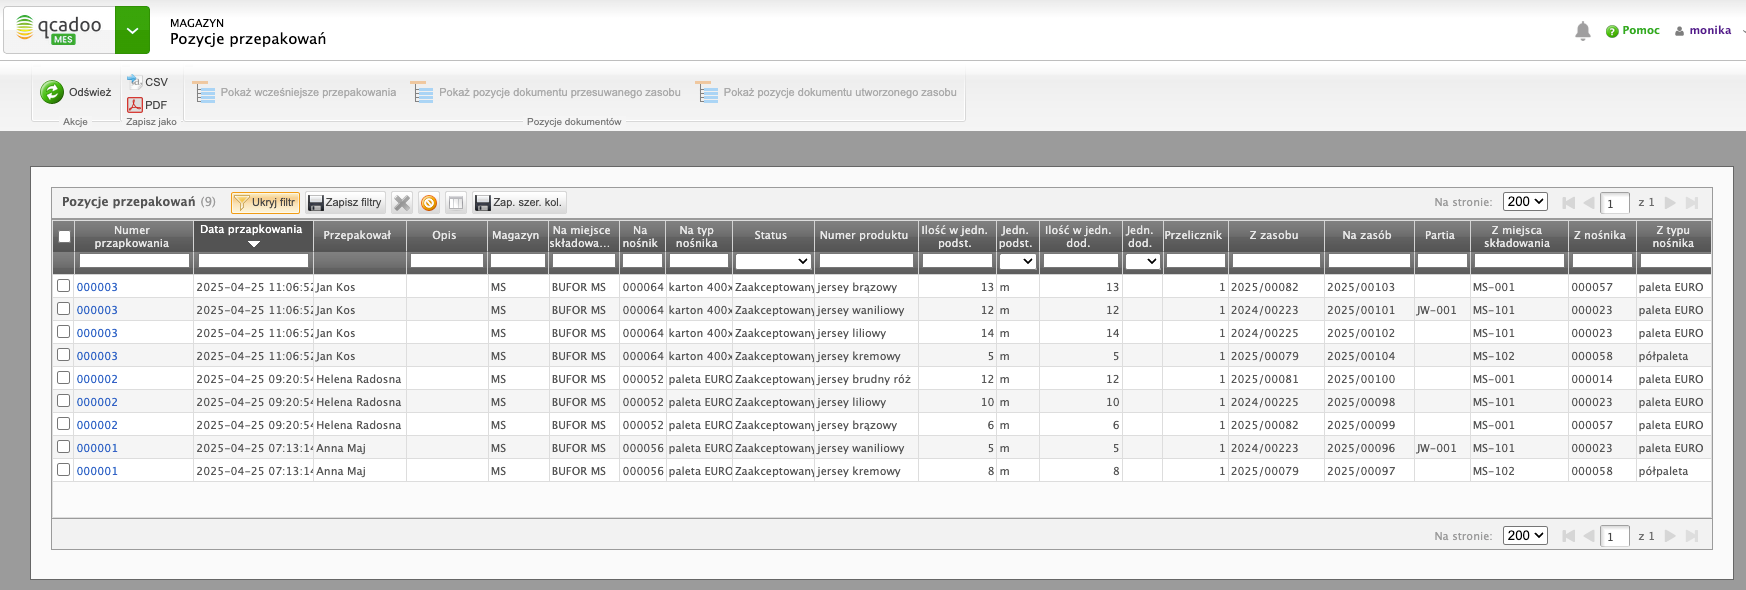Expand the green main menu arrow
Image resolution: width=1746 pixels, height=590 pixels.
click(x=132, y=30)
